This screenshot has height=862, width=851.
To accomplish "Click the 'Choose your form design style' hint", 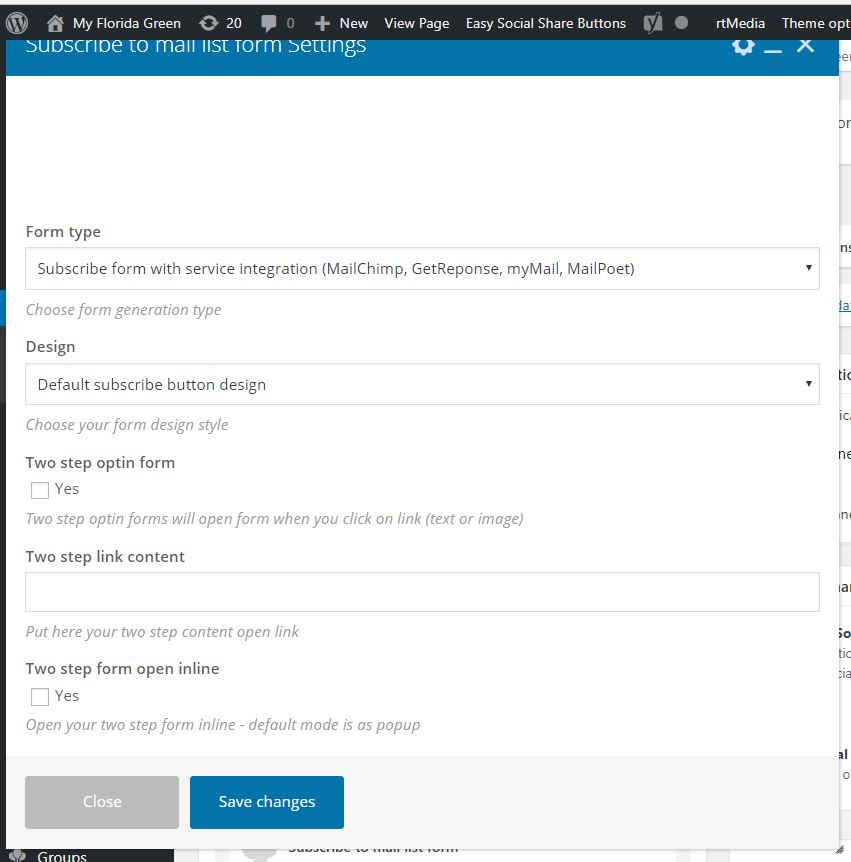I will click(x=127, y=425).
